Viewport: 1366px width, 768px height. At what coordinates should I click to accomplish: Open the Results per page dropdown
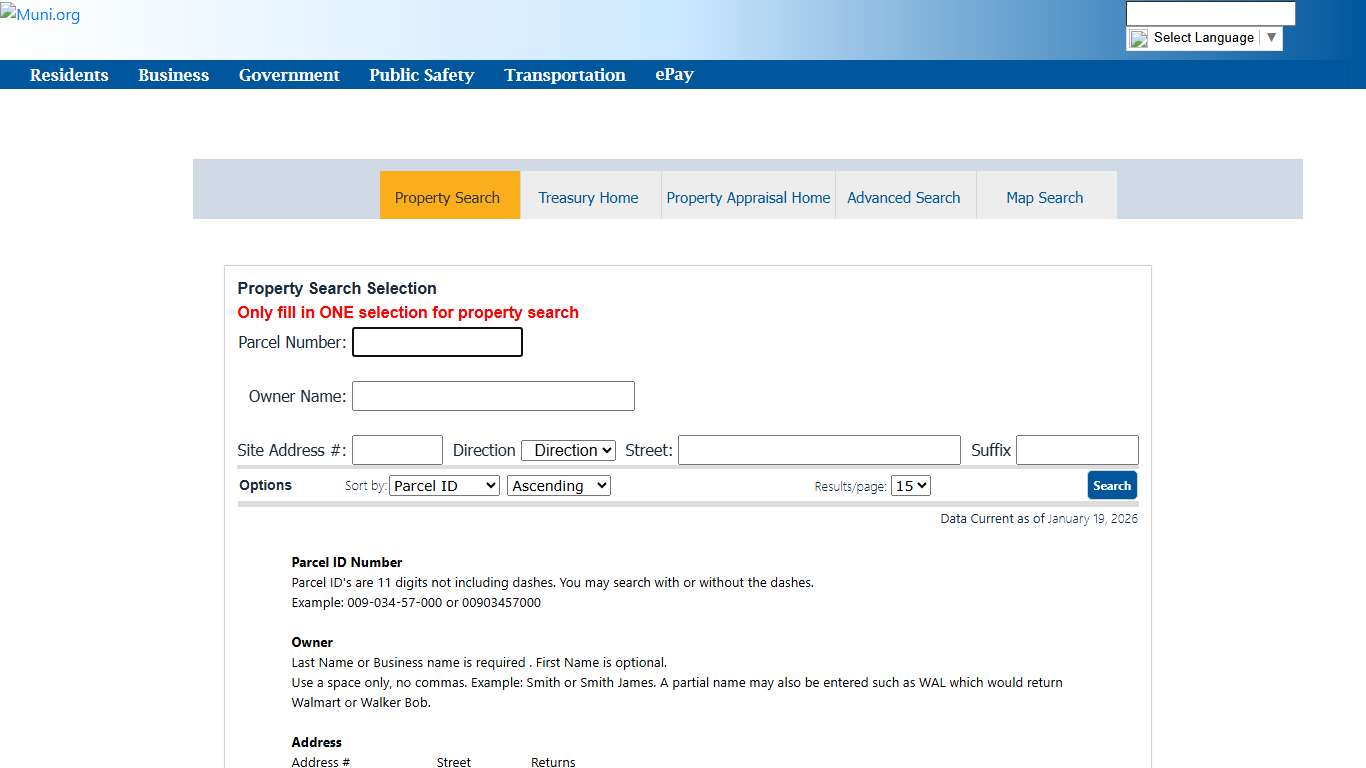910,485
